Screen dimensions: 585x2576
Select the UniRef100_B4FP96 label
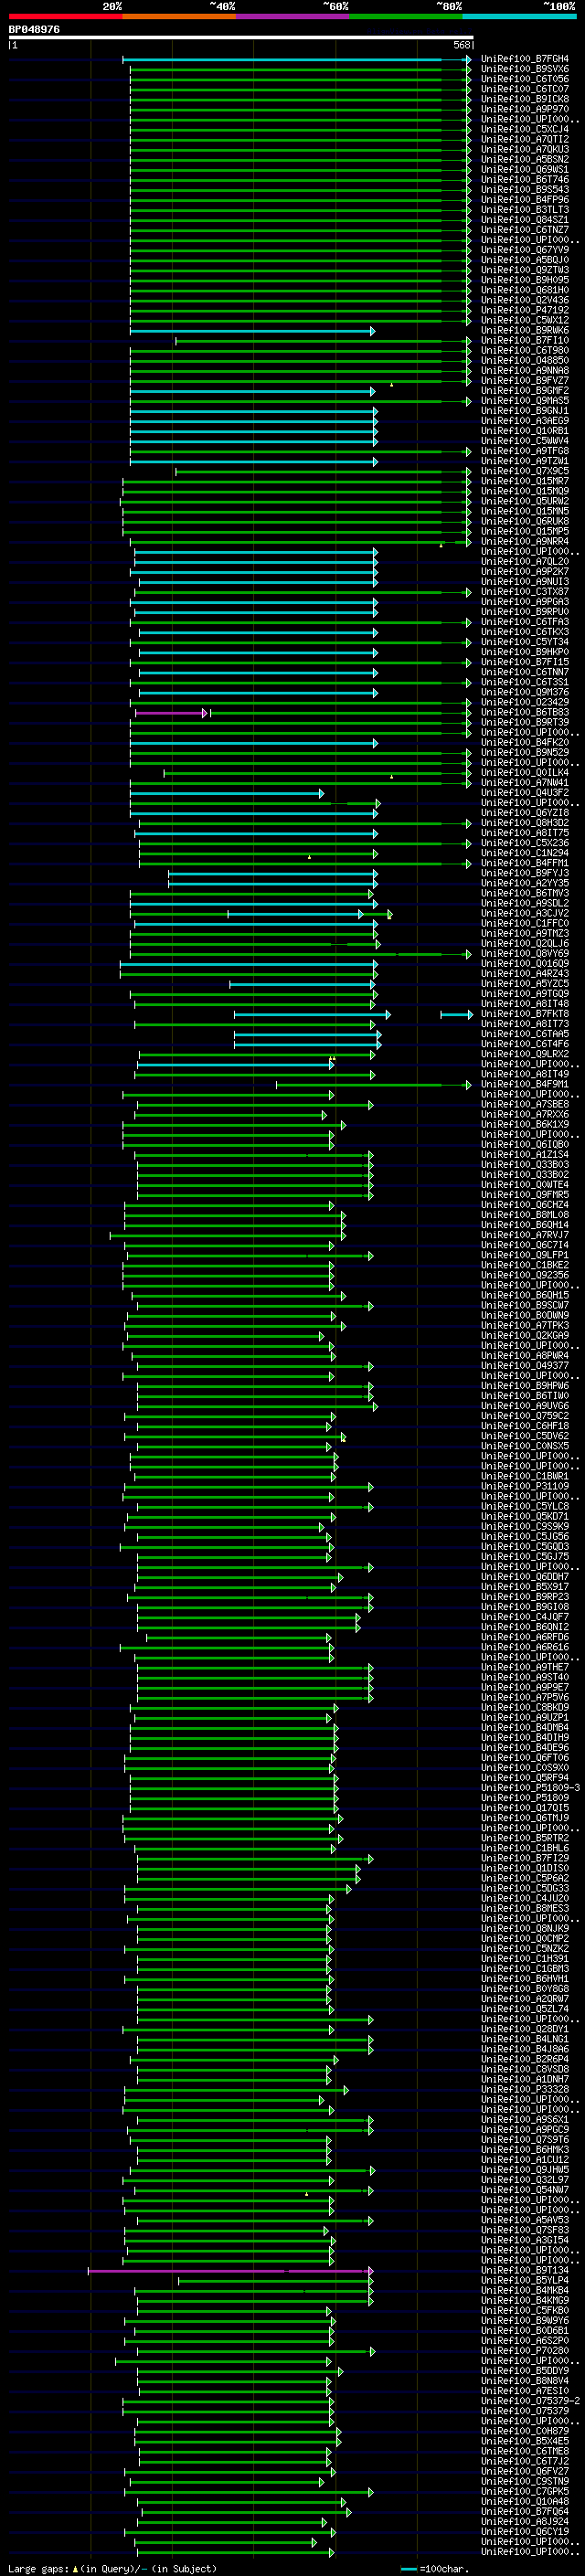[525, 200]
